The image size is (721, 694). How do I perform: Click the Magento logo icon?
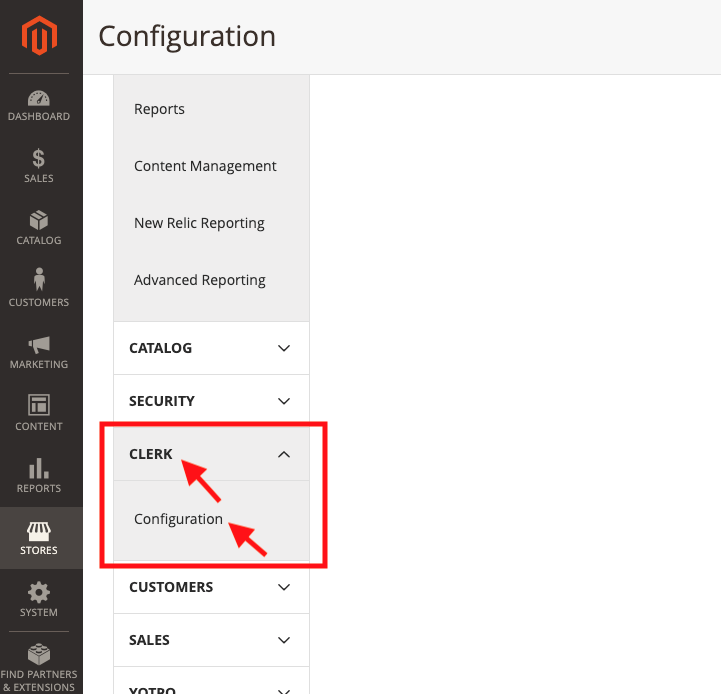[40, 37]
